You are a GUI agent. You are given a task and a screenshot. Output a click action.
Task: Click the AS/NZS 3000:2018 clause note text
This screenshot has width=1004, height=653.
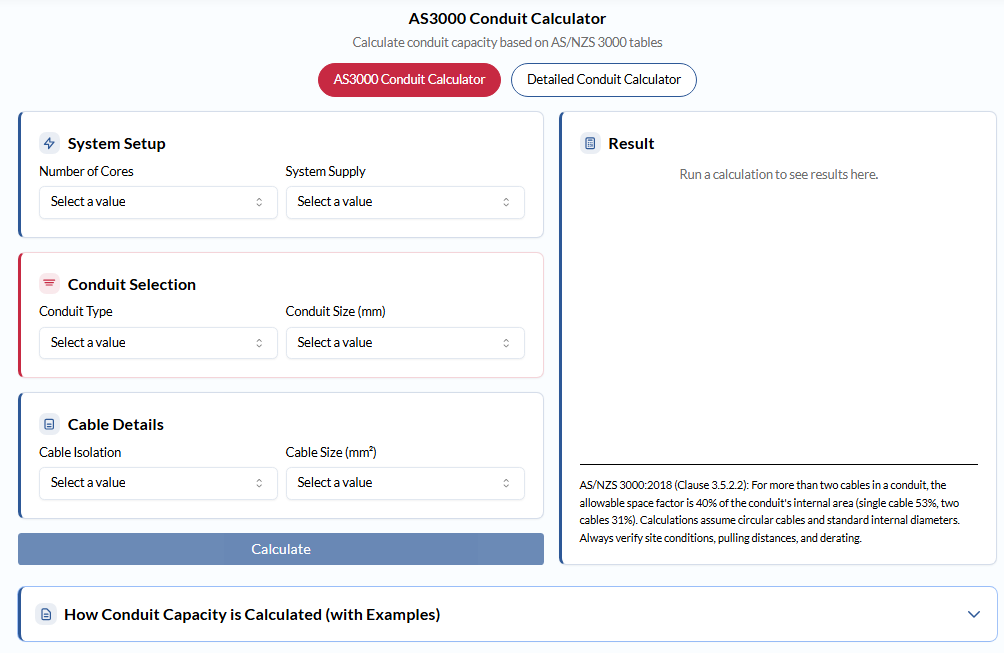coord(779,510)
